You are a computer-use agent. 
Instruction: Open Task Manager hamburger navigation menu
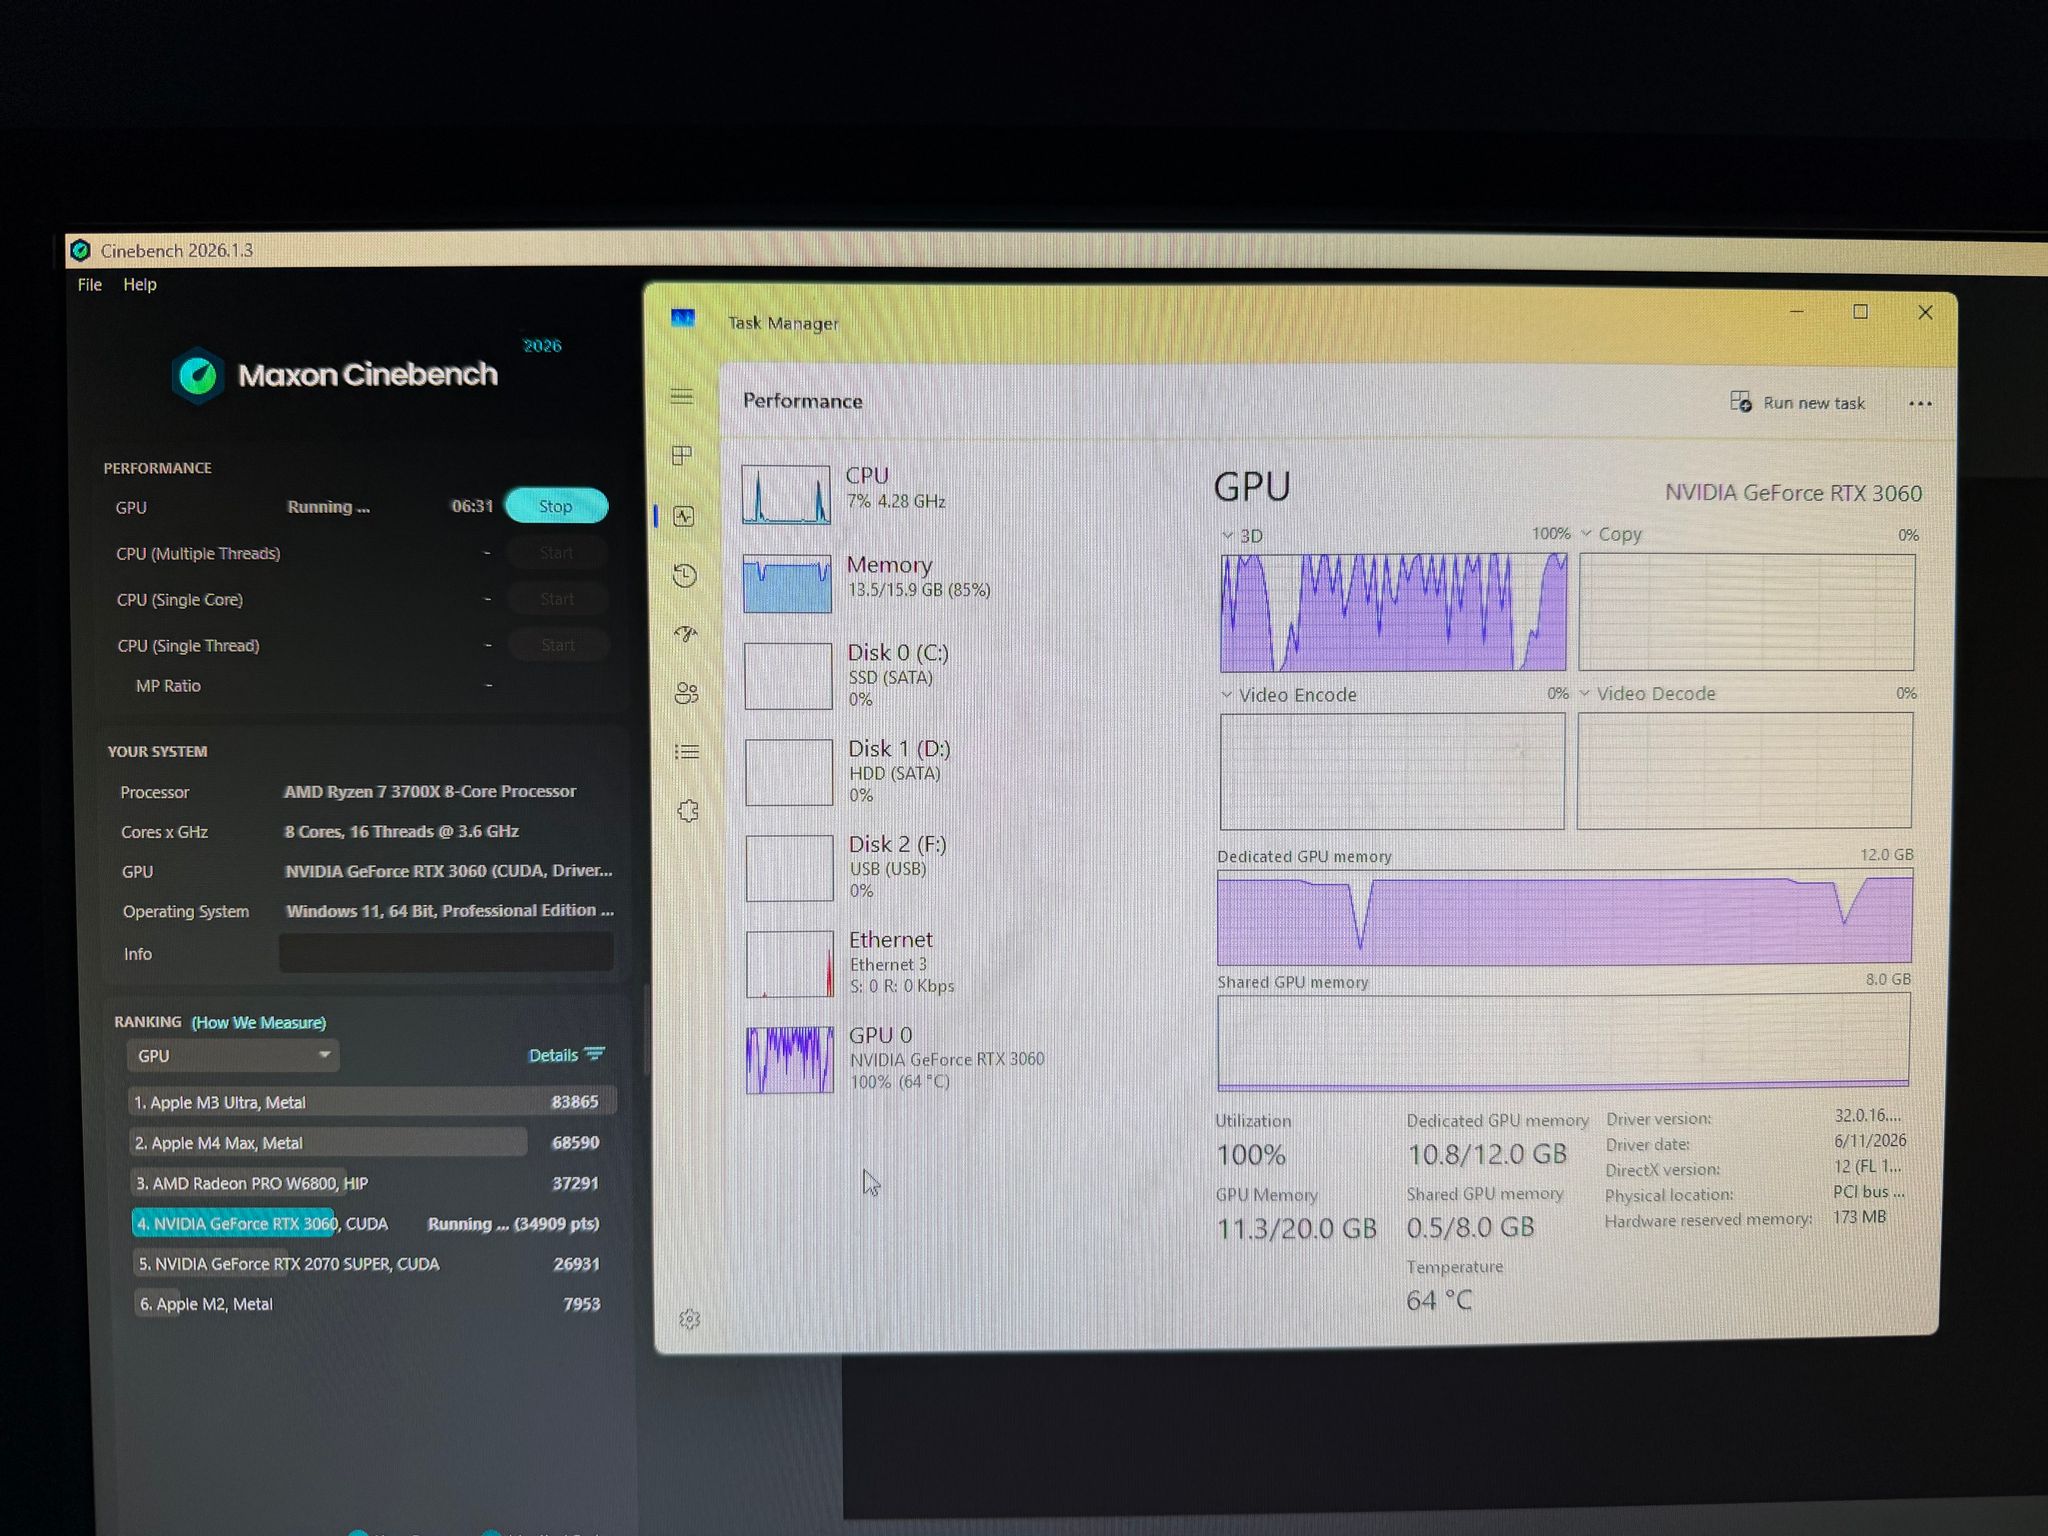[x=682, y=397]
